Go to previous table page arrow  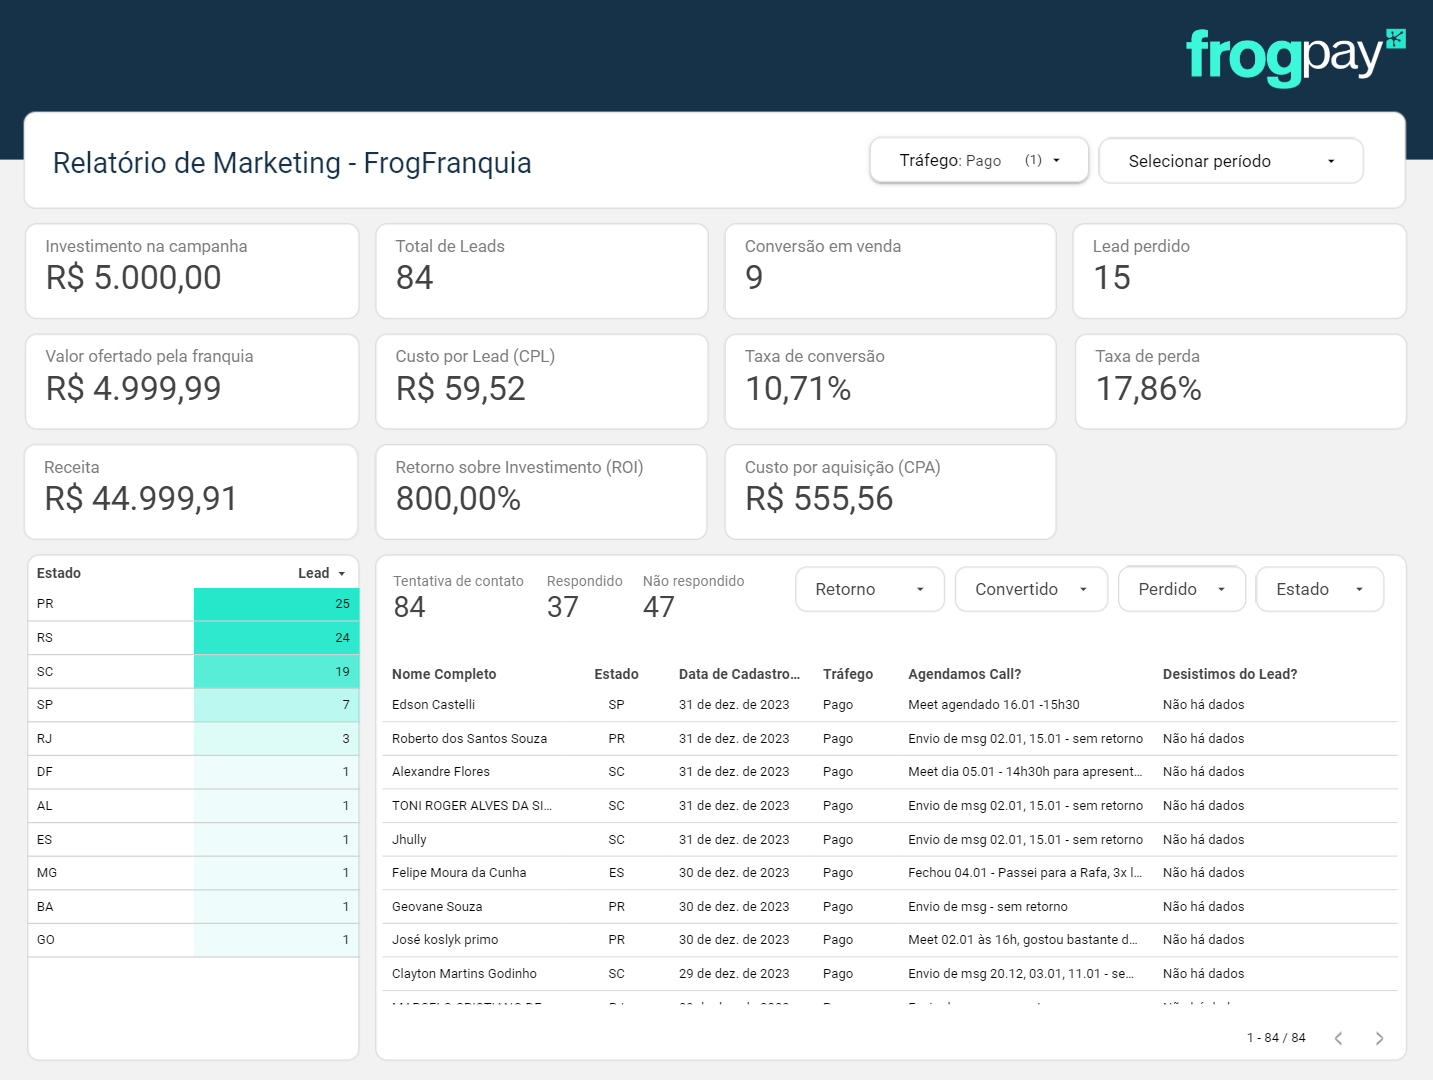click(x=1338, y=1038)
